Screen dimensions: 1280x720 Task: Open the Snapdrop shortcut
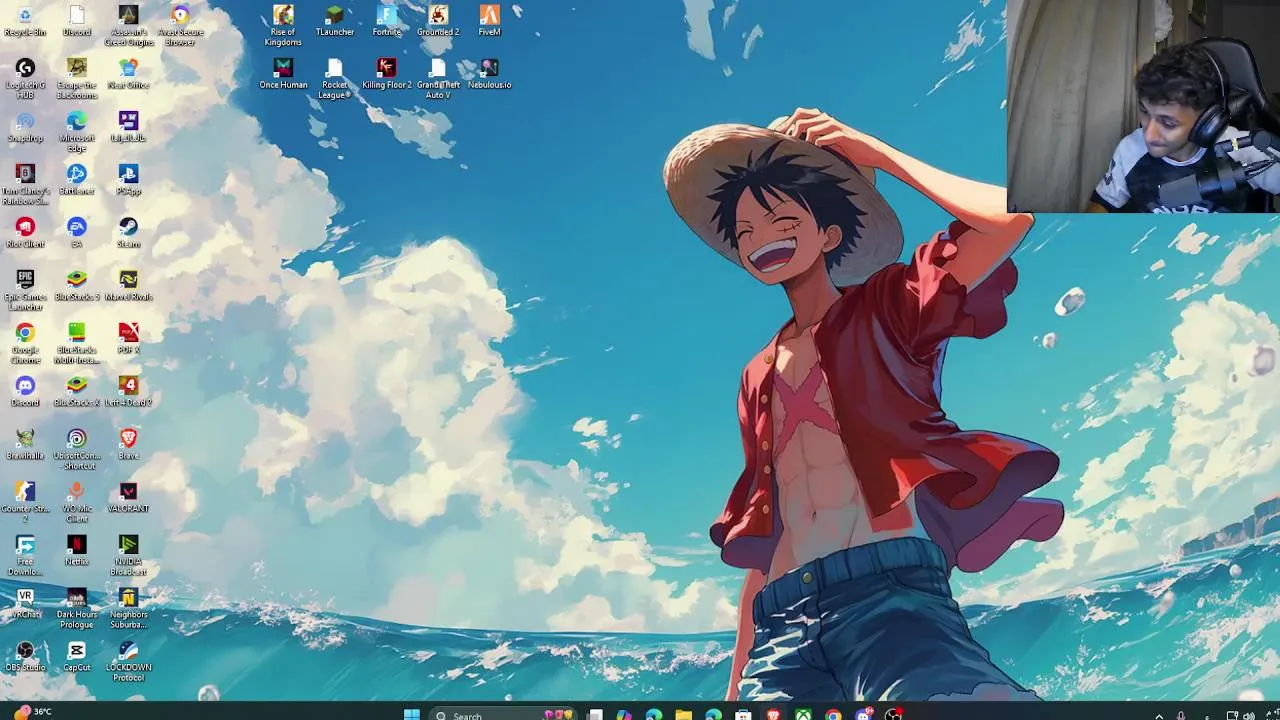tap(25, 127)
